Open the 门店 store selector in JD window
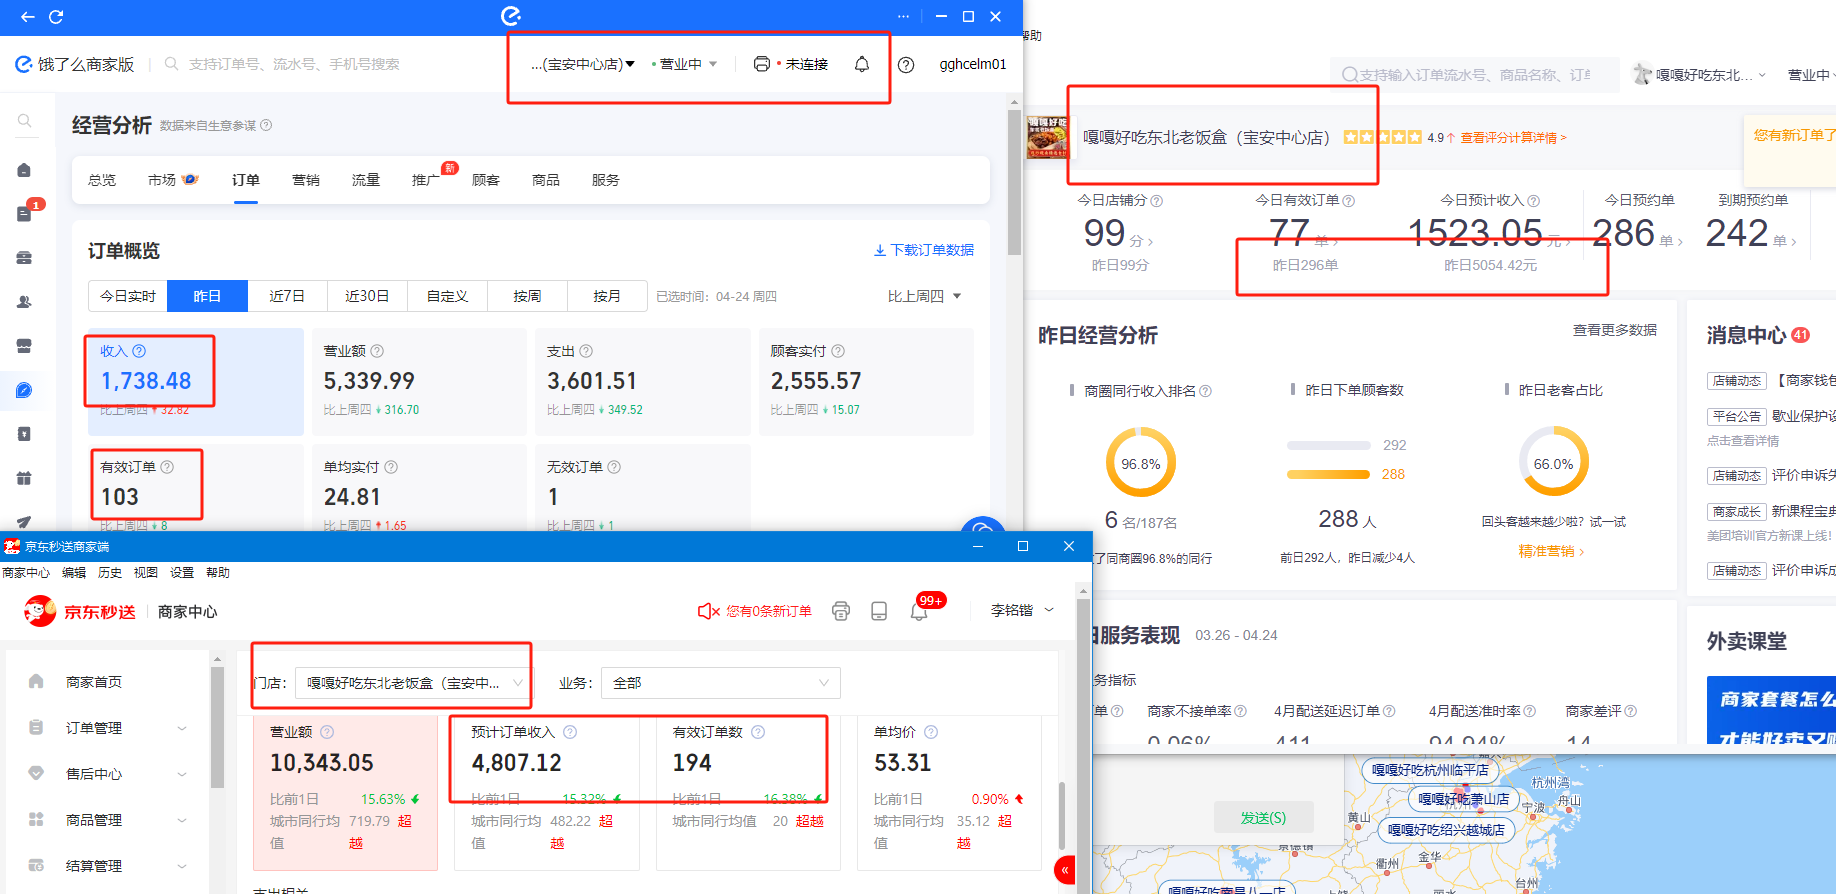This screenshot has height=894, width=1836. coord(414,683)
